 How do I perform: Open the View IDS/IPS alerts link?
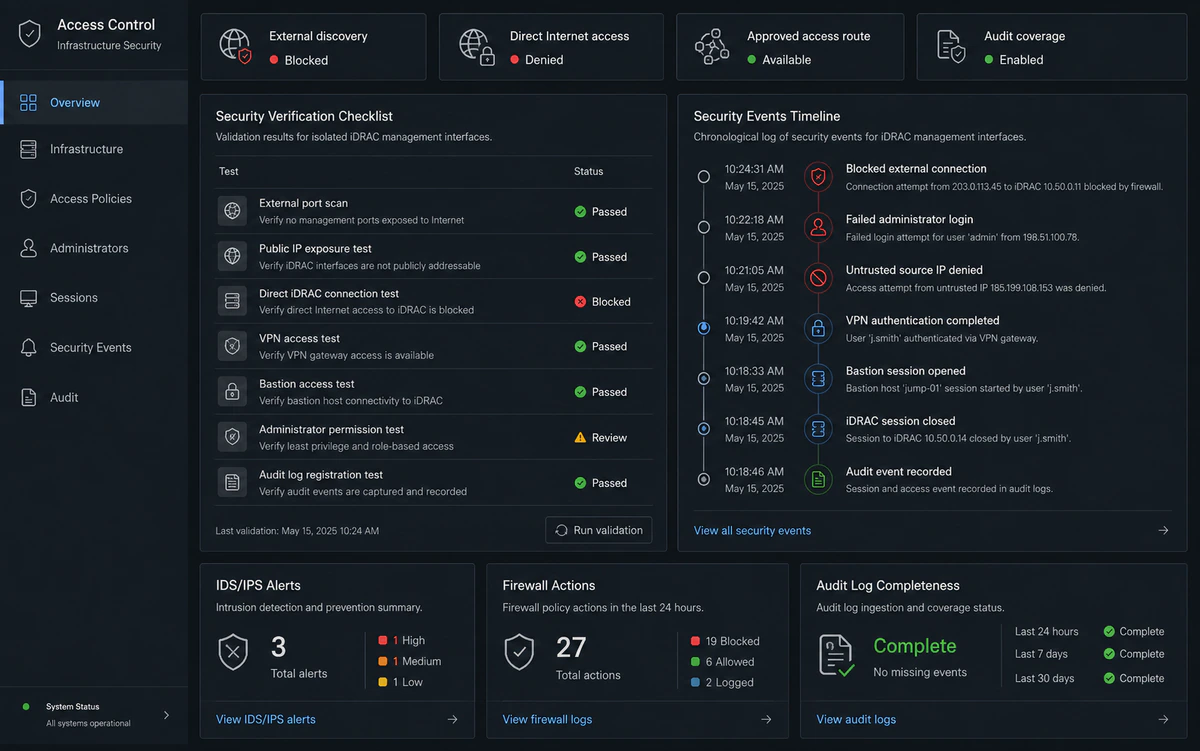pyautogui.click(x=266, y=719)
